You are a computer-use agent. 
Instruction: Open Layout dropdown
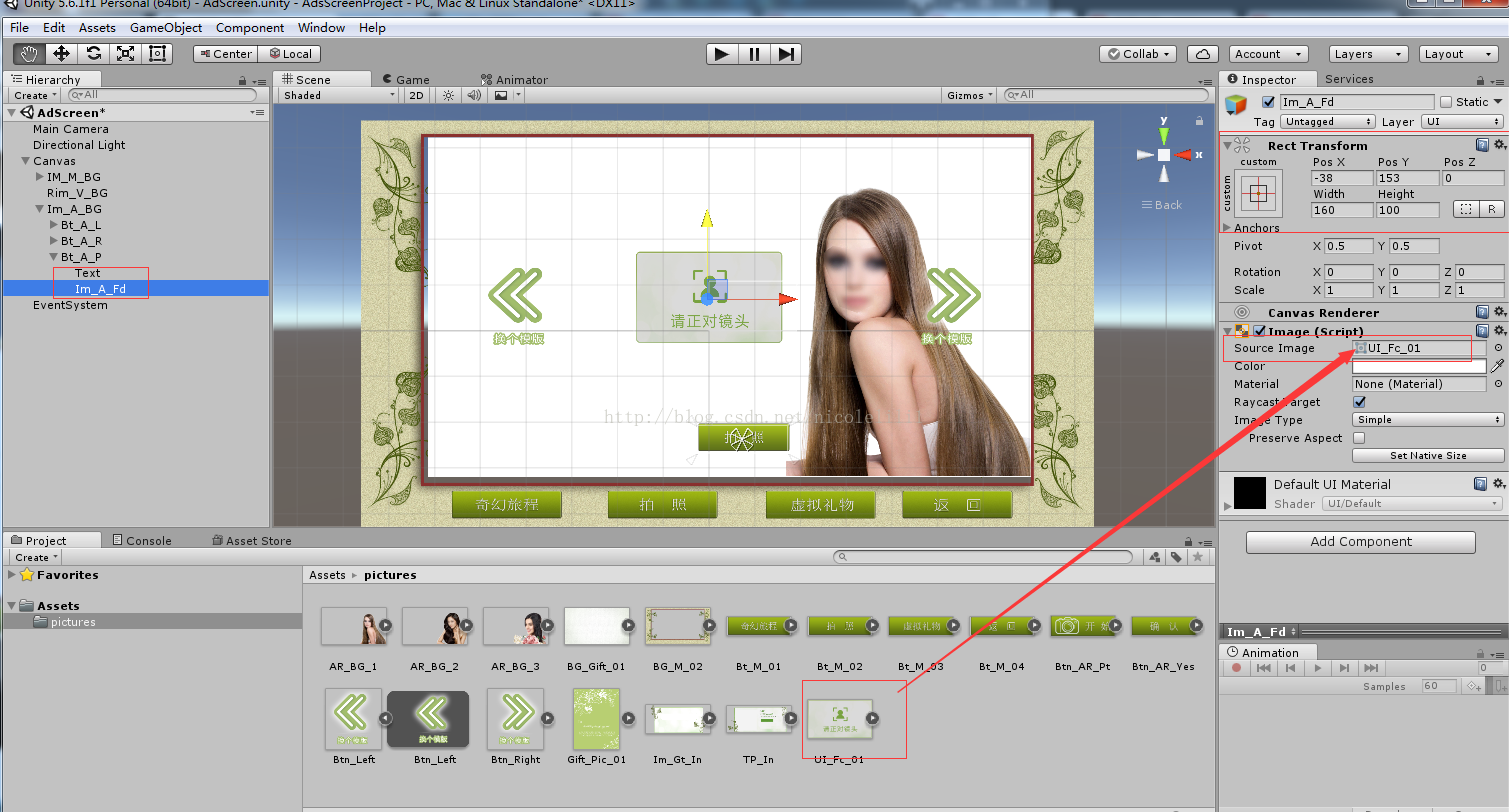pyautogui.click(x=1458, y=54)
